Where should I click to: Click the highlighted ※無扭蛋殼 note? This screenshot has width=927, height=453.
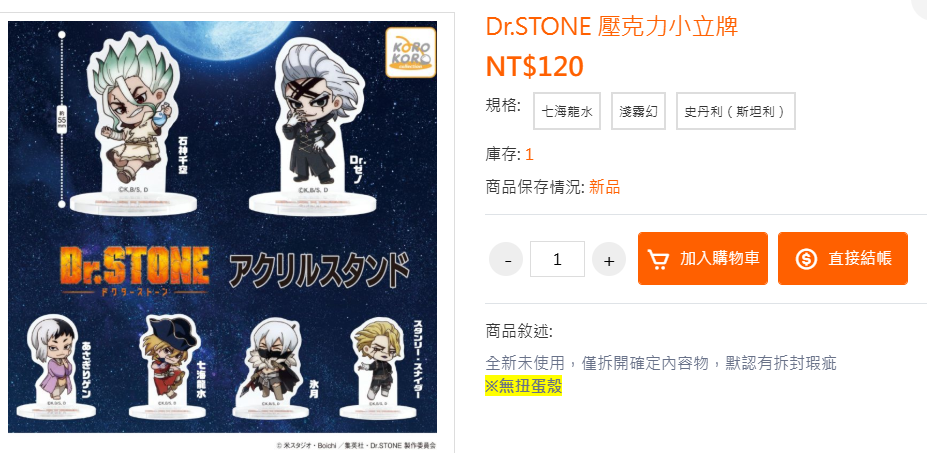(524, 386)
